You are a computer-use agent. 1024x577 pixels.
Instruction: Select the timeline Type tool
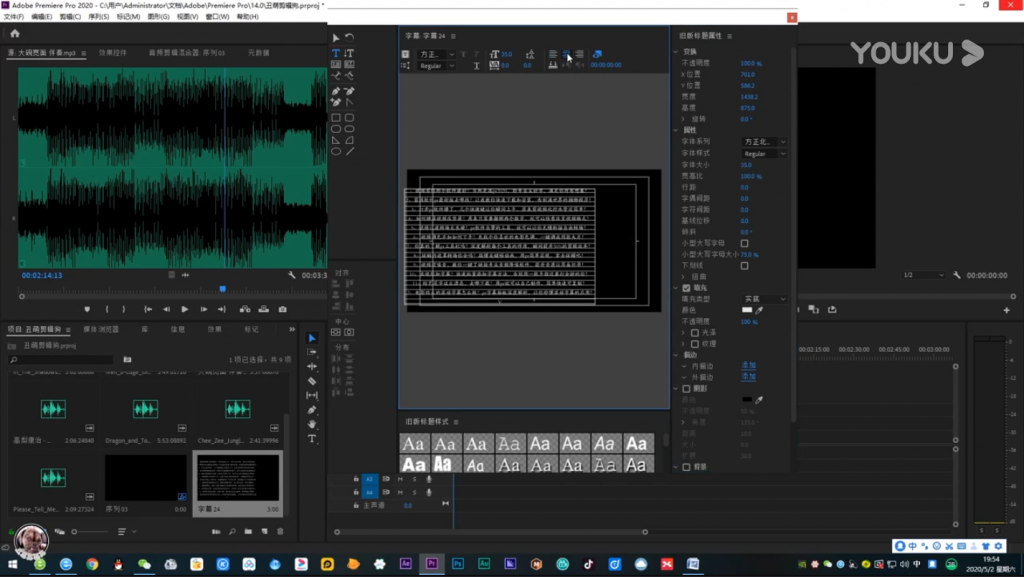[312, 439]
